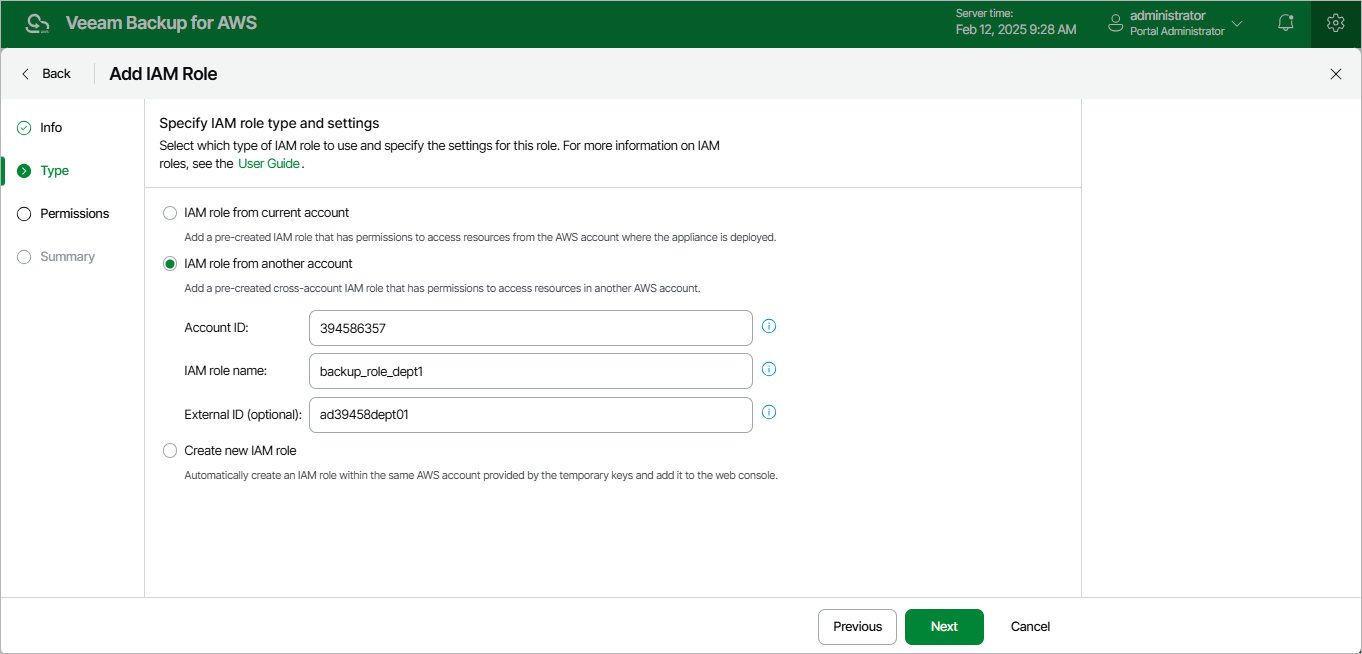The width and height of the screenshot is (1362, 654).
Task: Open the User Guide link
Action: pyautogui.click(x=269, y=164)
